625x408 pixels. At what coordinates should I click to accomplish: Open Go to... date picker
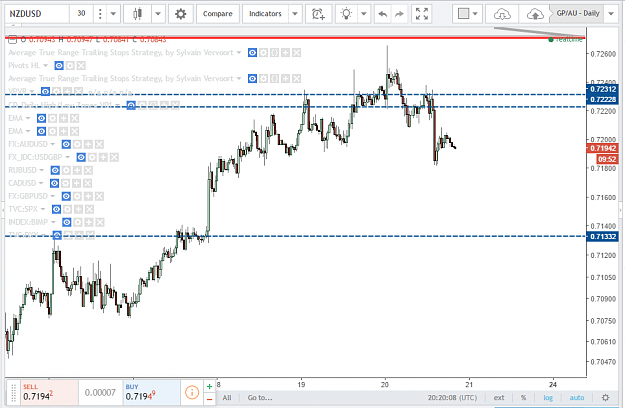coord(260,398)
